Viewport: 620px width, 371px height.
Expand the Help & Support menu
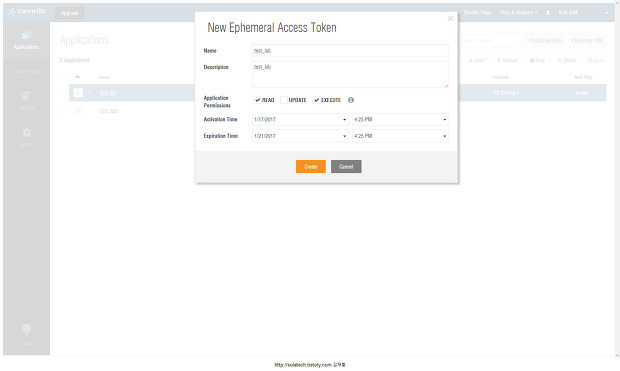coord(518,13)
